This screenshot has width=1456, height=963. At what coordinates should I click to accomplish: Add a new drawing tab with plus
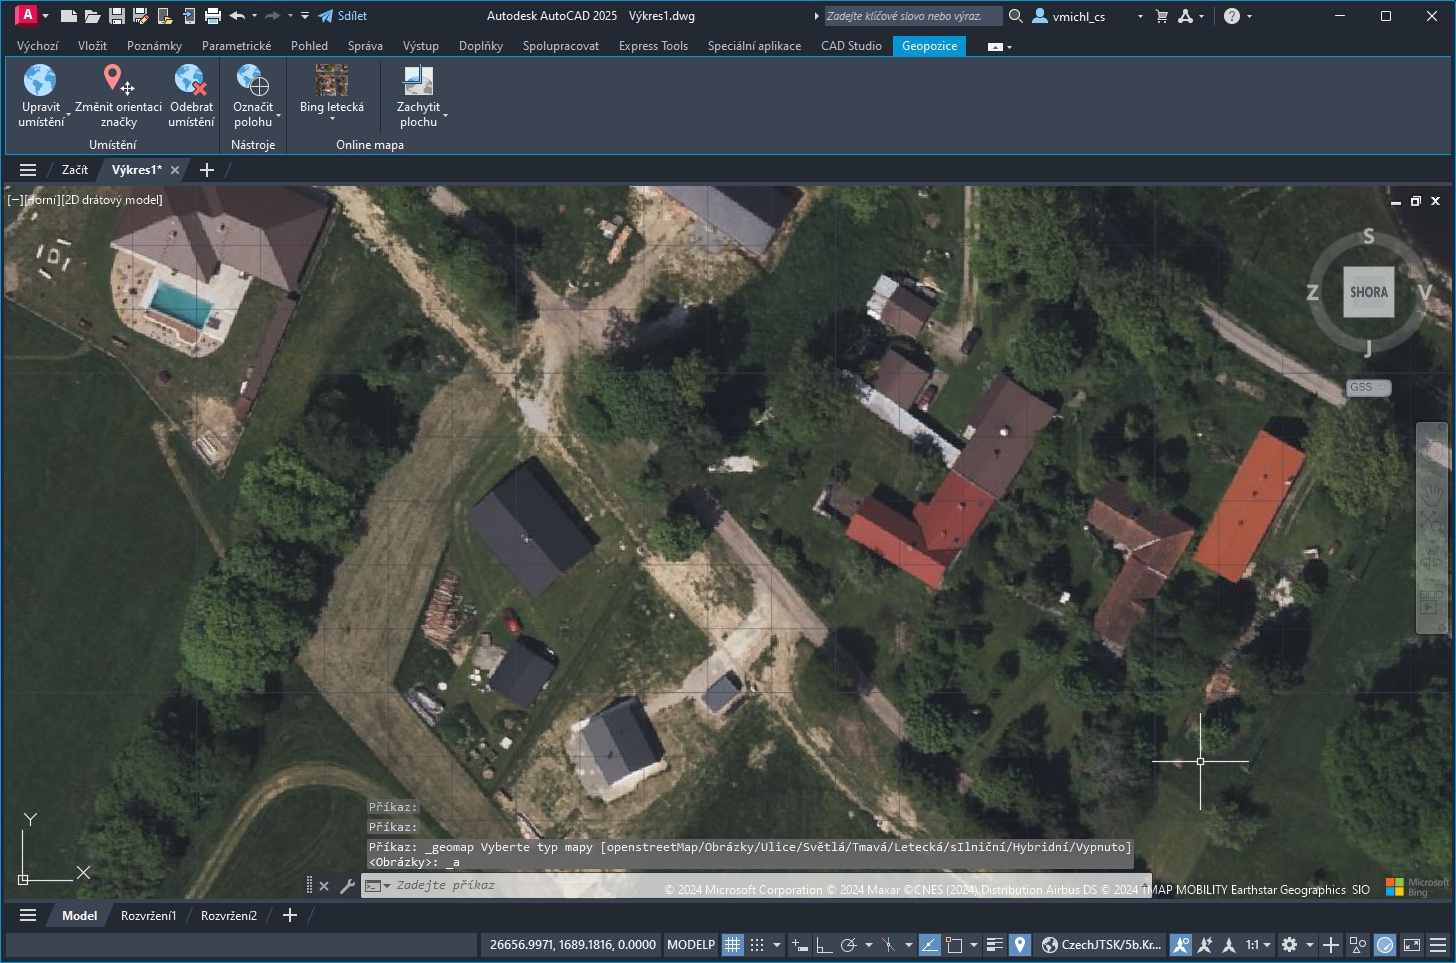pos(207,170)
